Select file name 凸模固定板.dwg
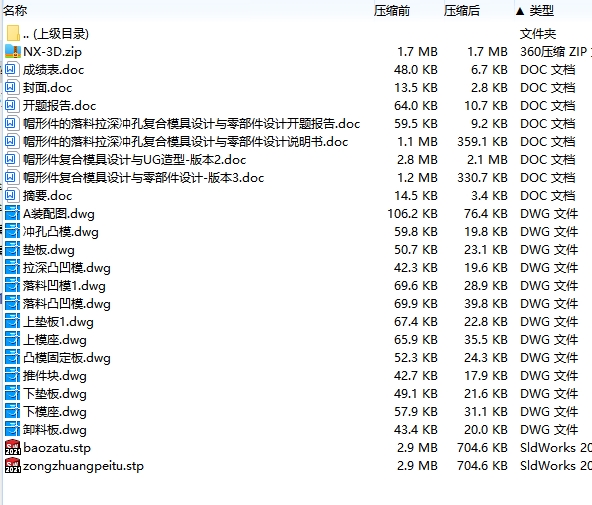Image resolution: width=592 pixels, height=505 pixels. [x=67, y=357]
